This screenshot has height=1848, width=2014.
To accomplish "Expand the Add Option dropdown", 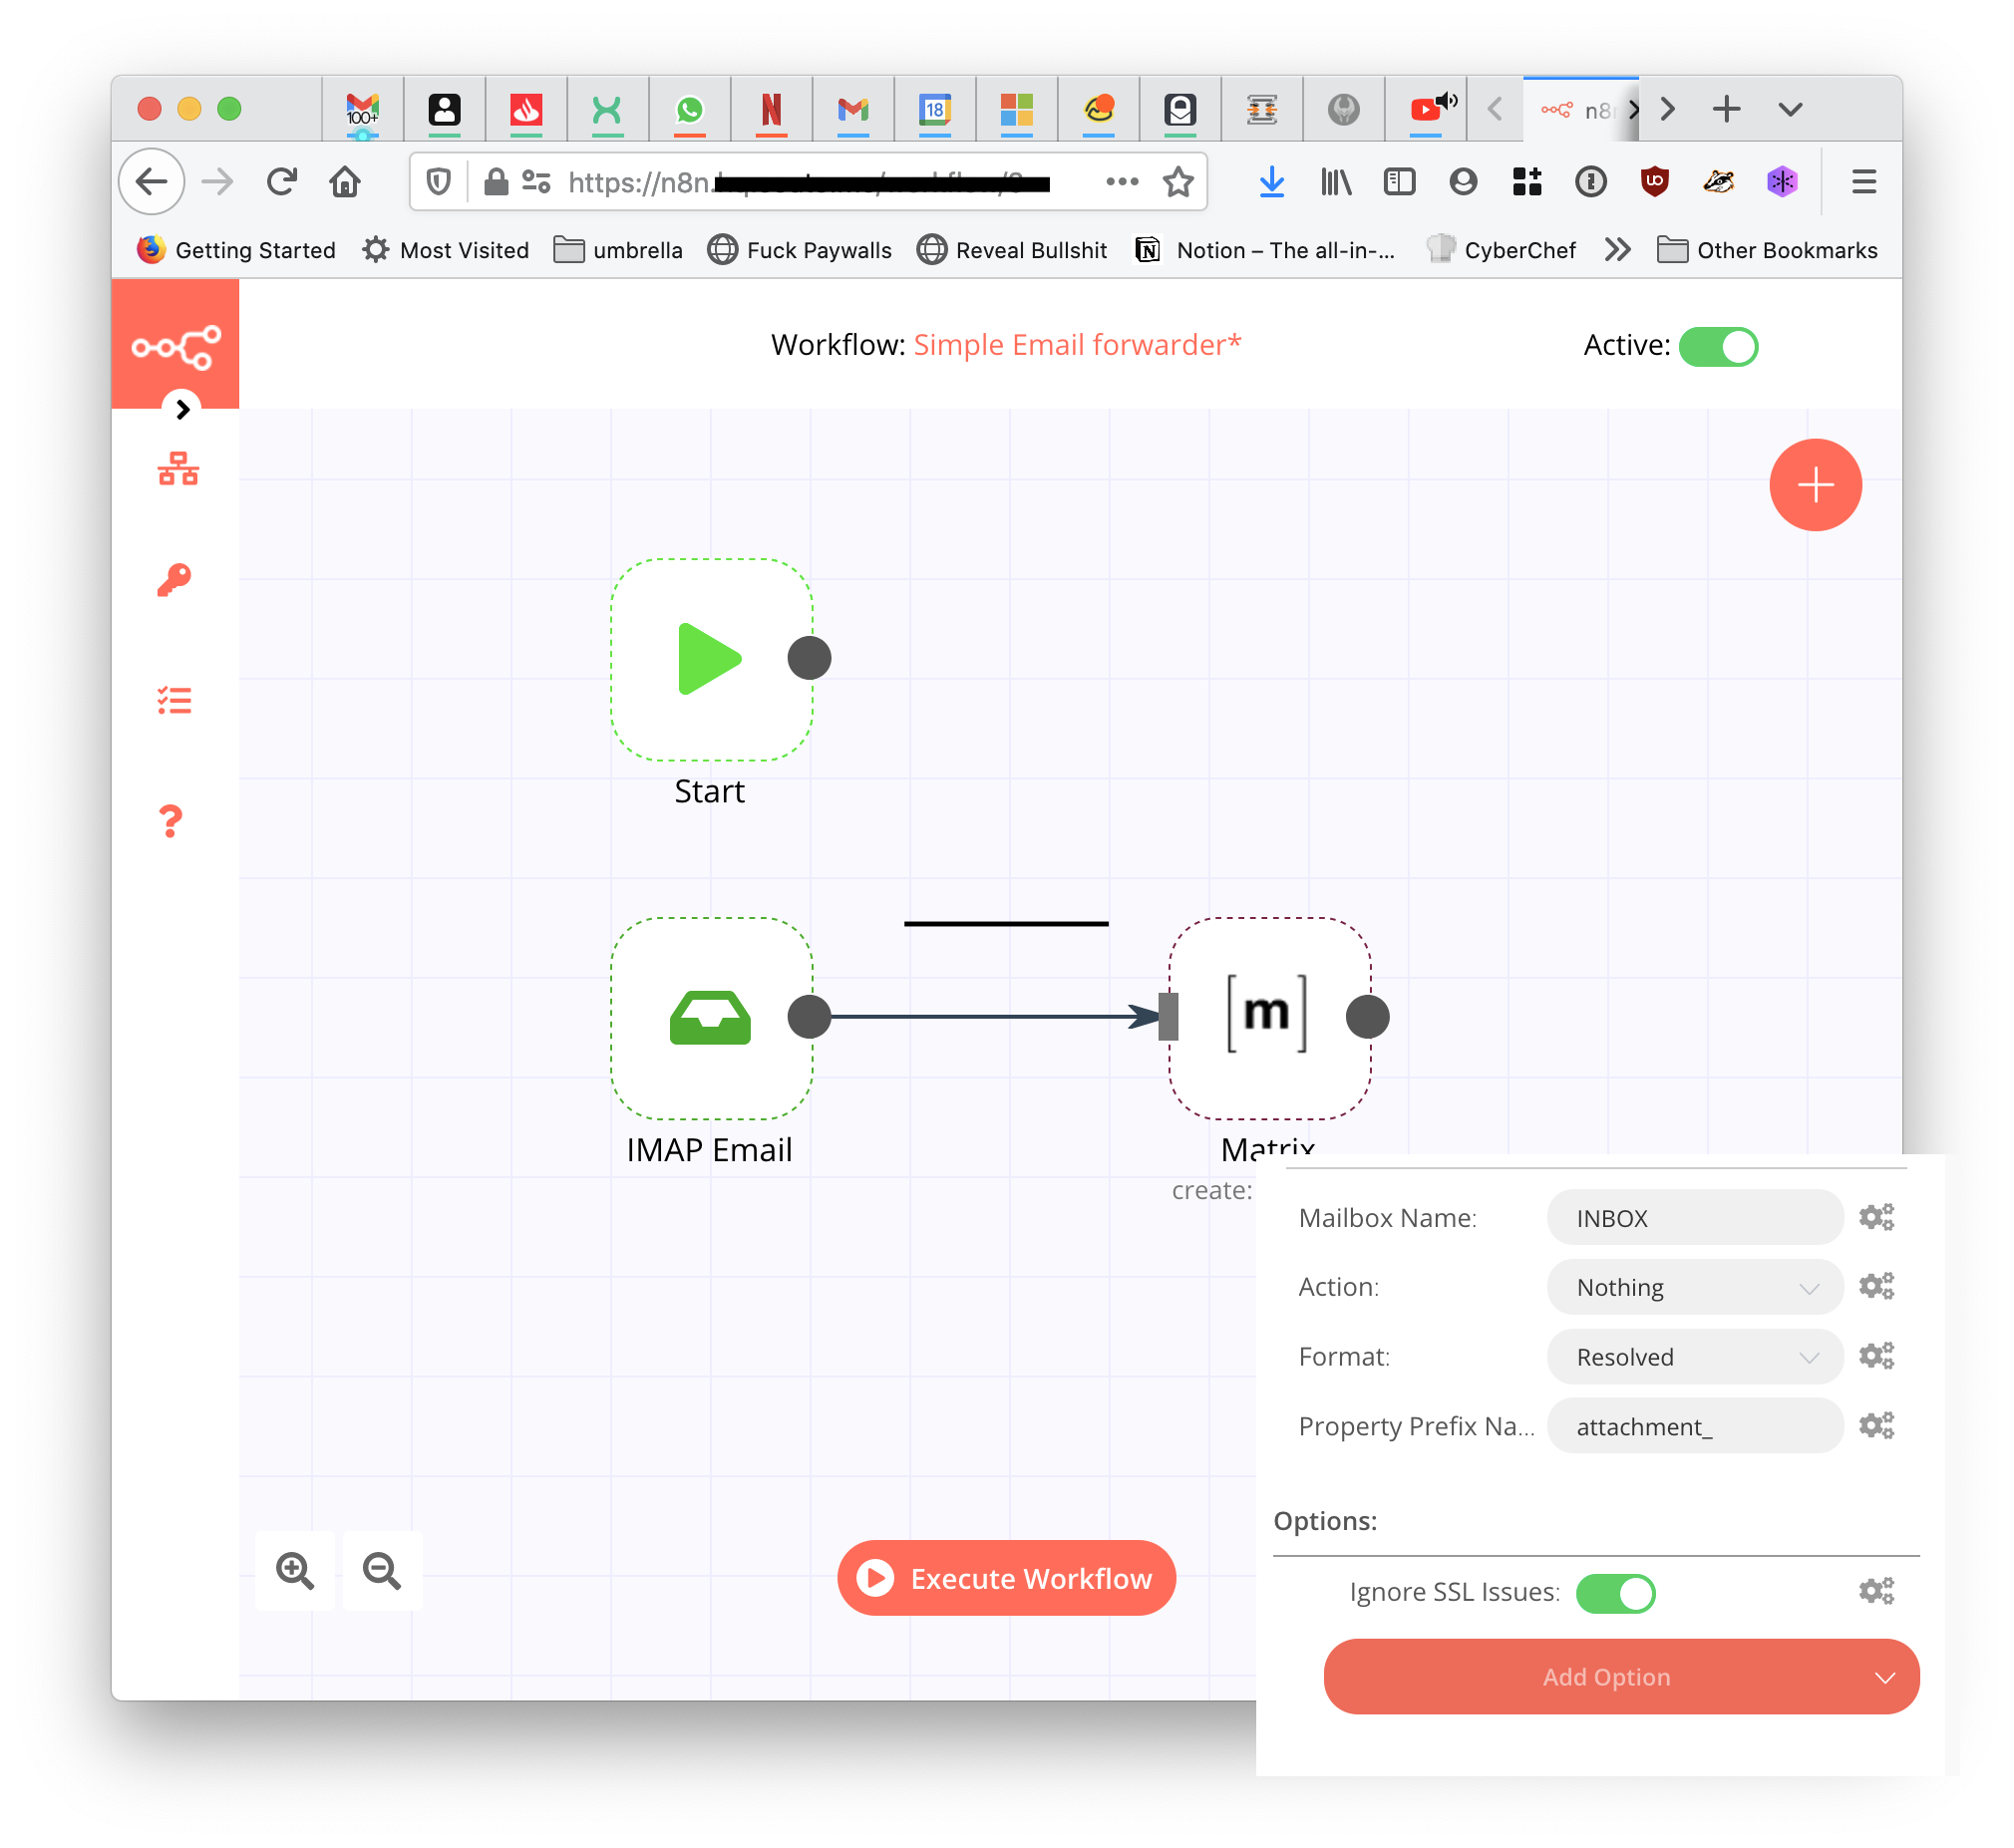I will click(x=1620, y=1677).
